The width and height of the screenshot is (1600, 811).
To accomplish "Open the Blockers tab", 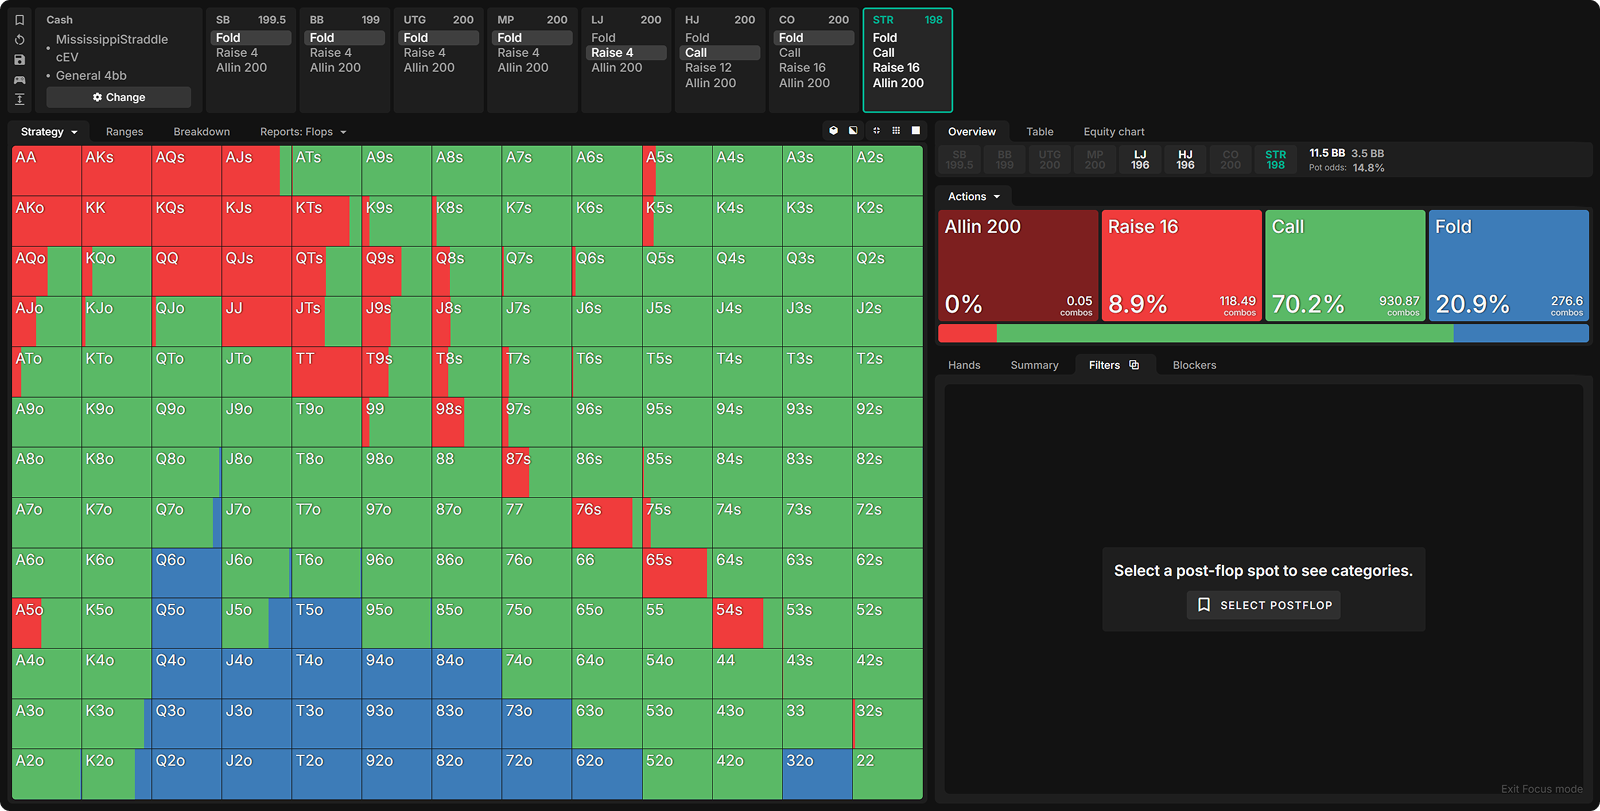I will click(x=1194, y=365).
